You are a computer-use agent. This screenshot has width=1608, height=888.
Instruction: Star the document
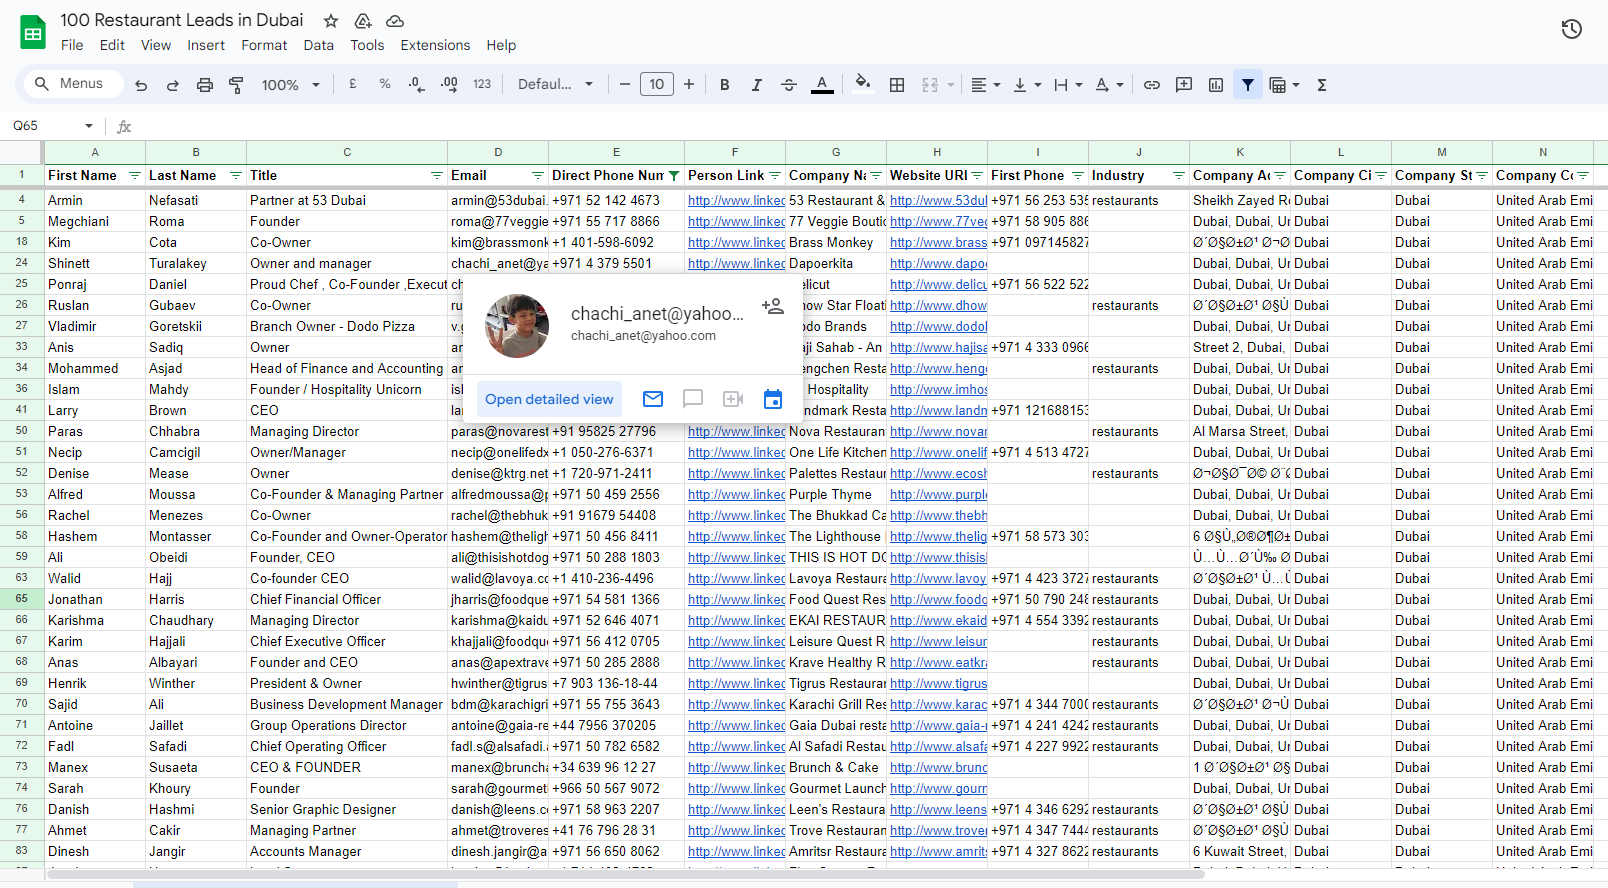(331, 21)
